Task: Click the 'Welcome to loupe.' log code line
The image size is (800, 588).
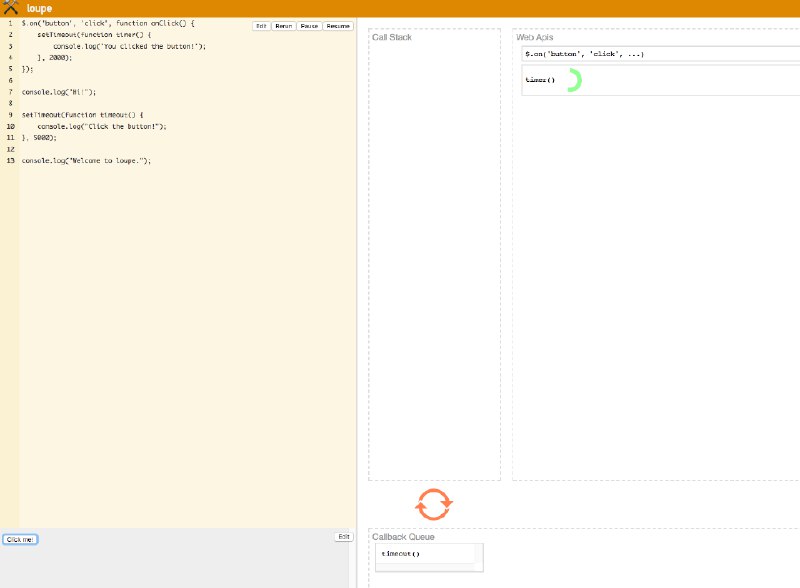Action: tap(86, 161)
